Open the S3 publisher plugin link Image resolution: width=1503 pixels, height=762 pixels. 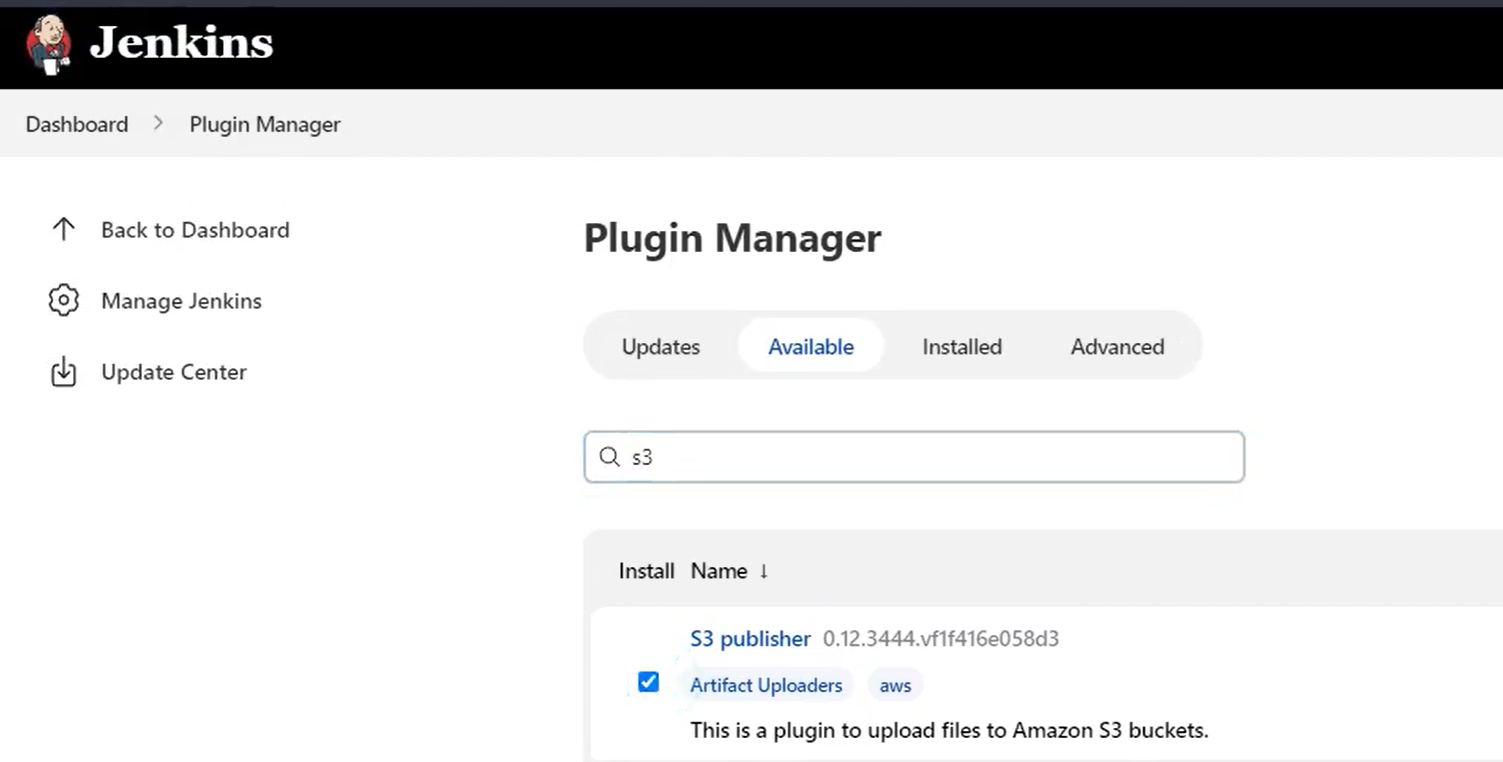[750, 639]
